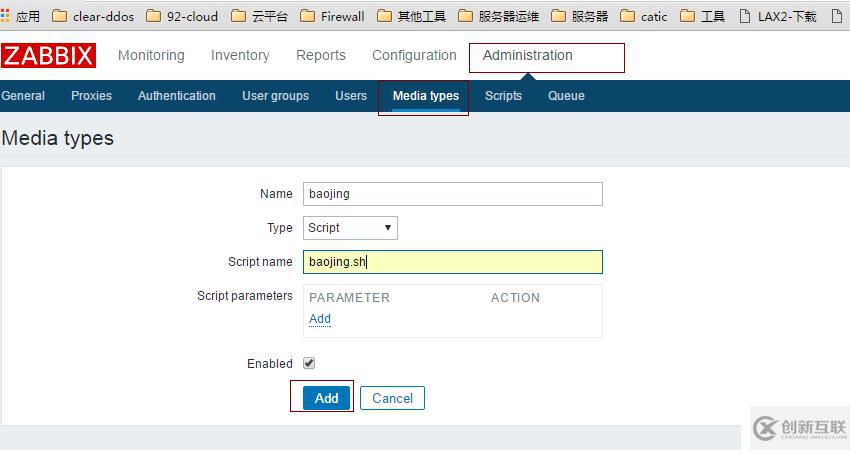The height and width of the screenshot is (450, 850).
Task: Open the 其他工具 bookmark folder
Action: point(411,17)
